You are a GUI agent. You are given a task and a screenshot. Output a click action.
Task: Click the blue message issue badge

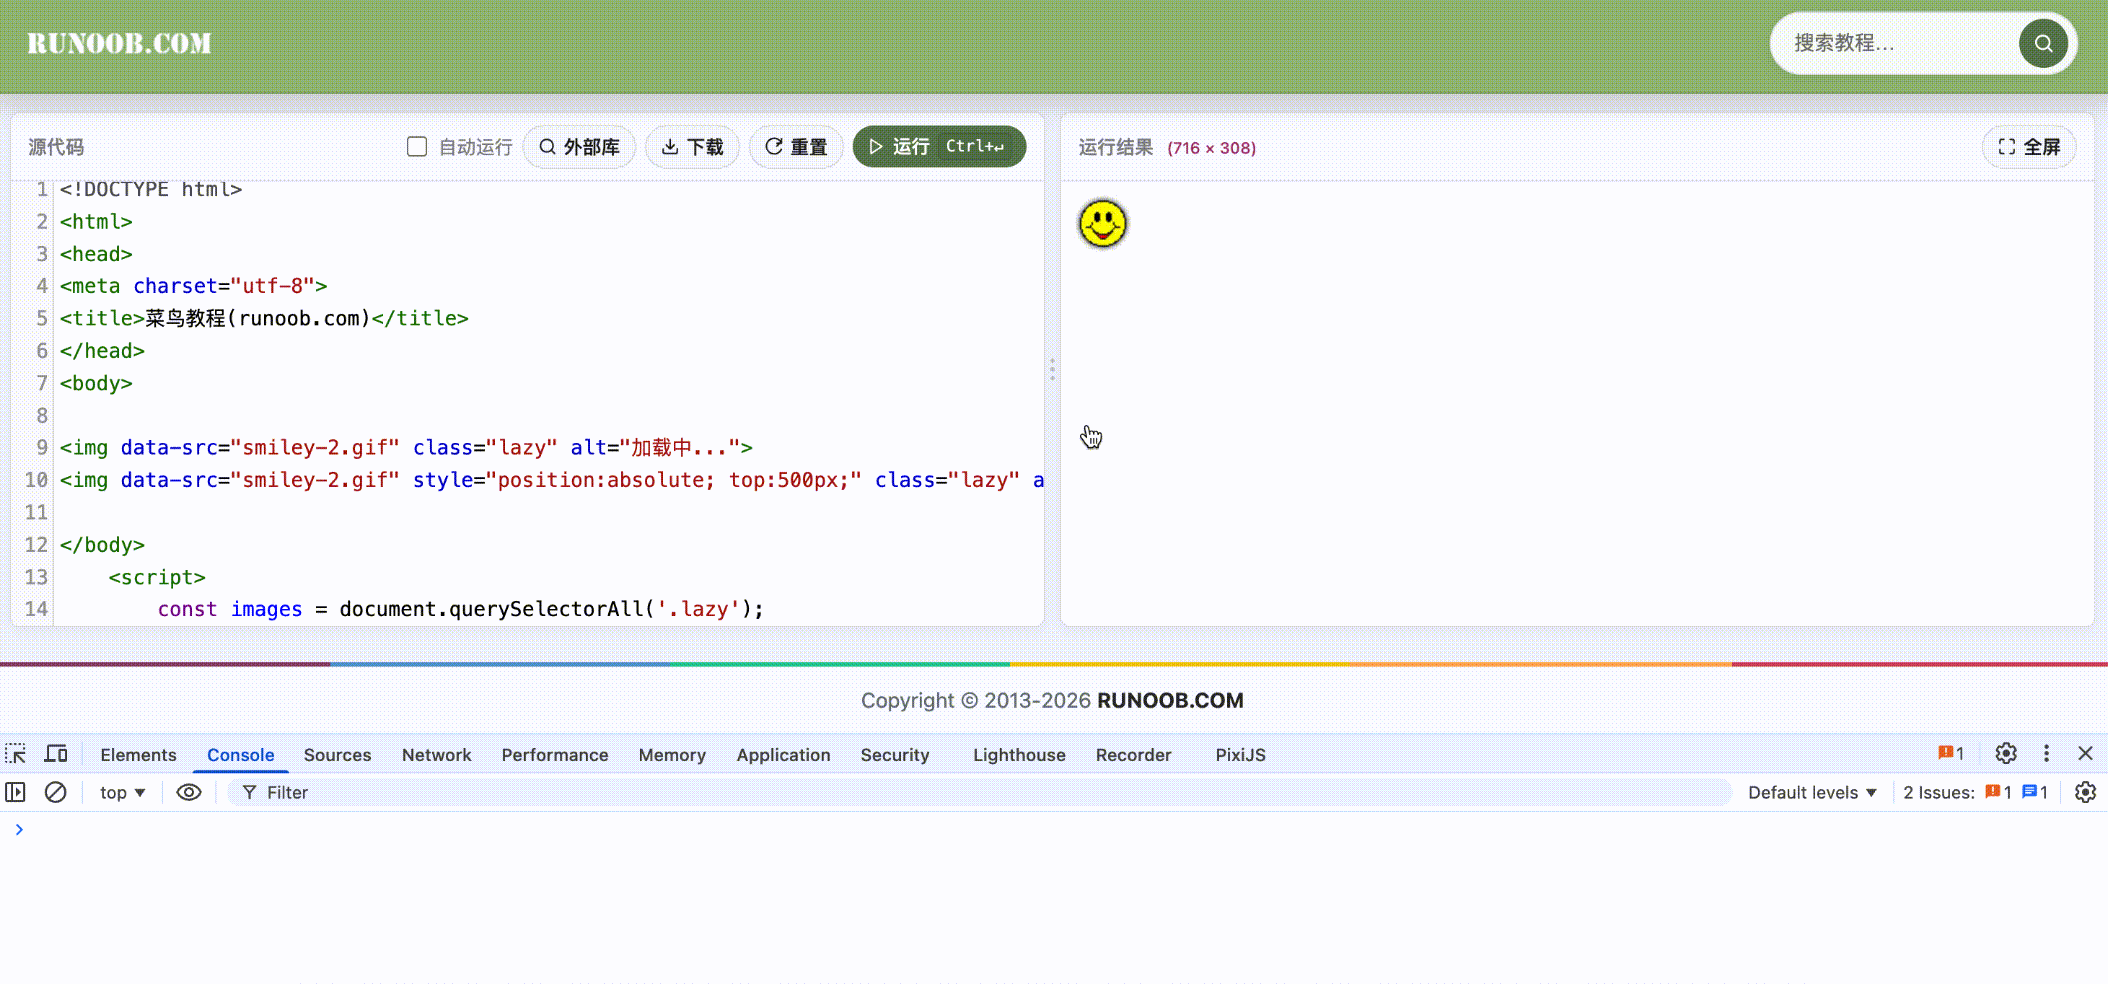[2035, 792]
